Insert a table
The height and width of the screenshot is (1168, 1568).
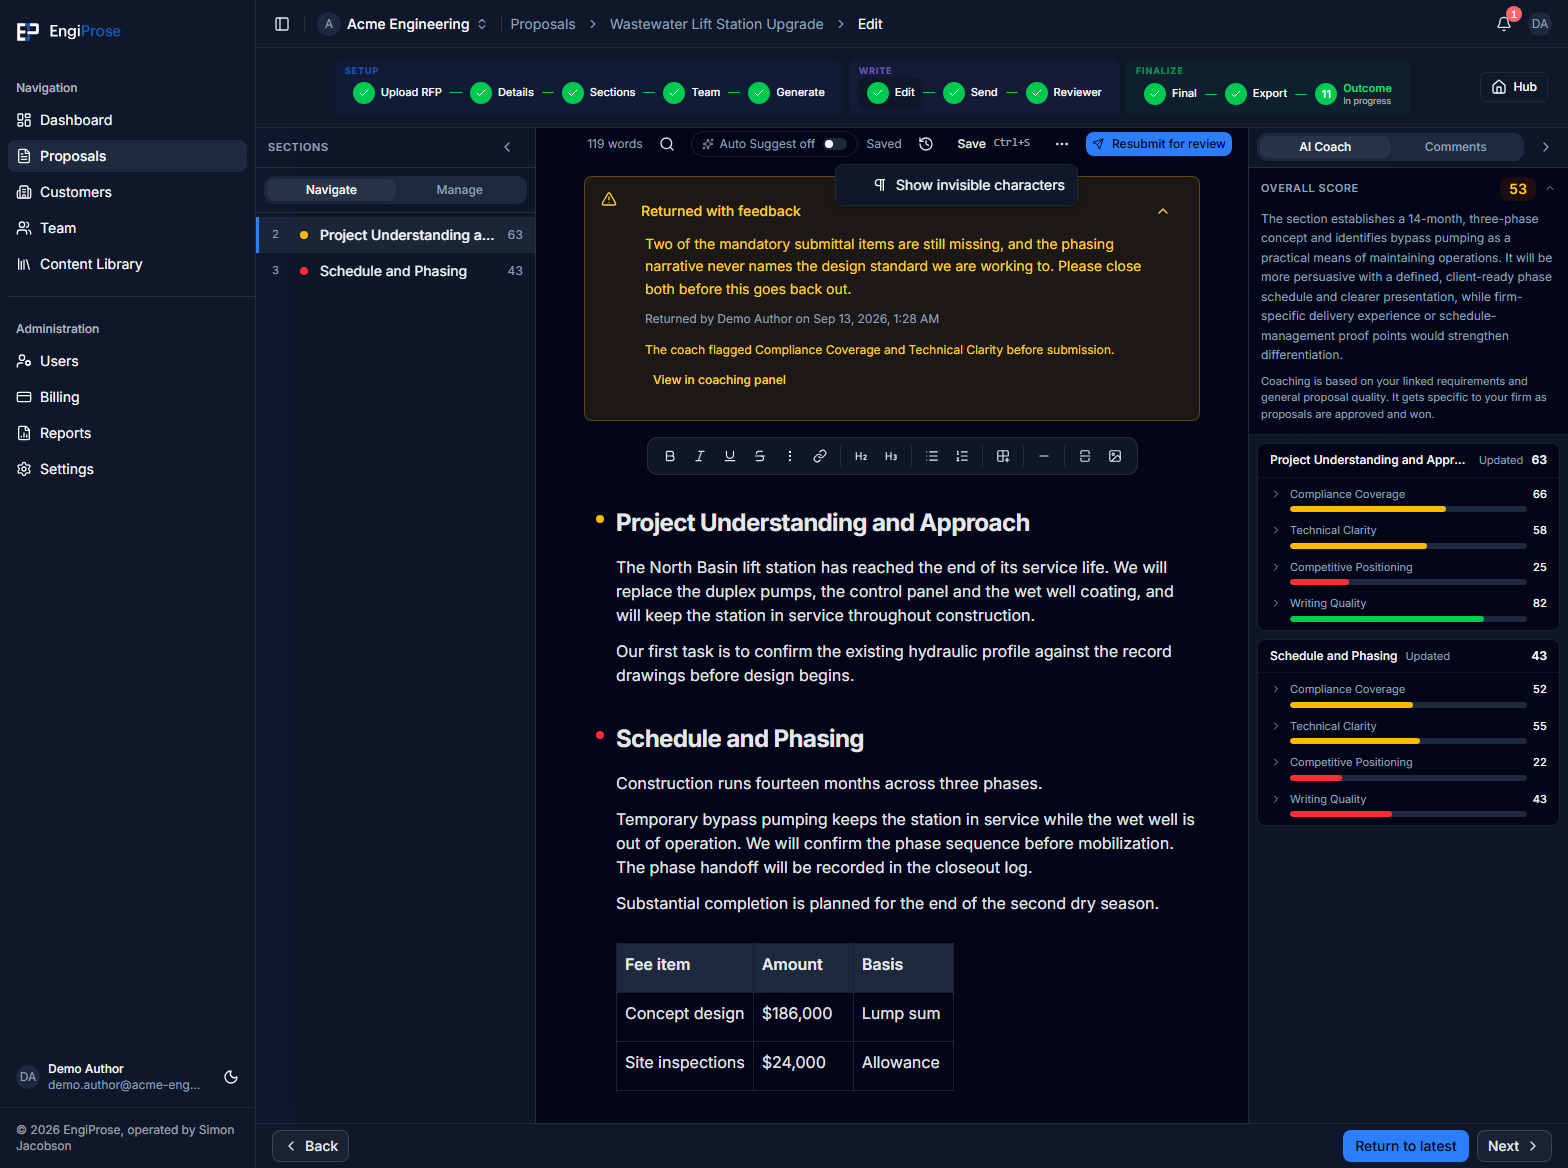[1003, 456]
